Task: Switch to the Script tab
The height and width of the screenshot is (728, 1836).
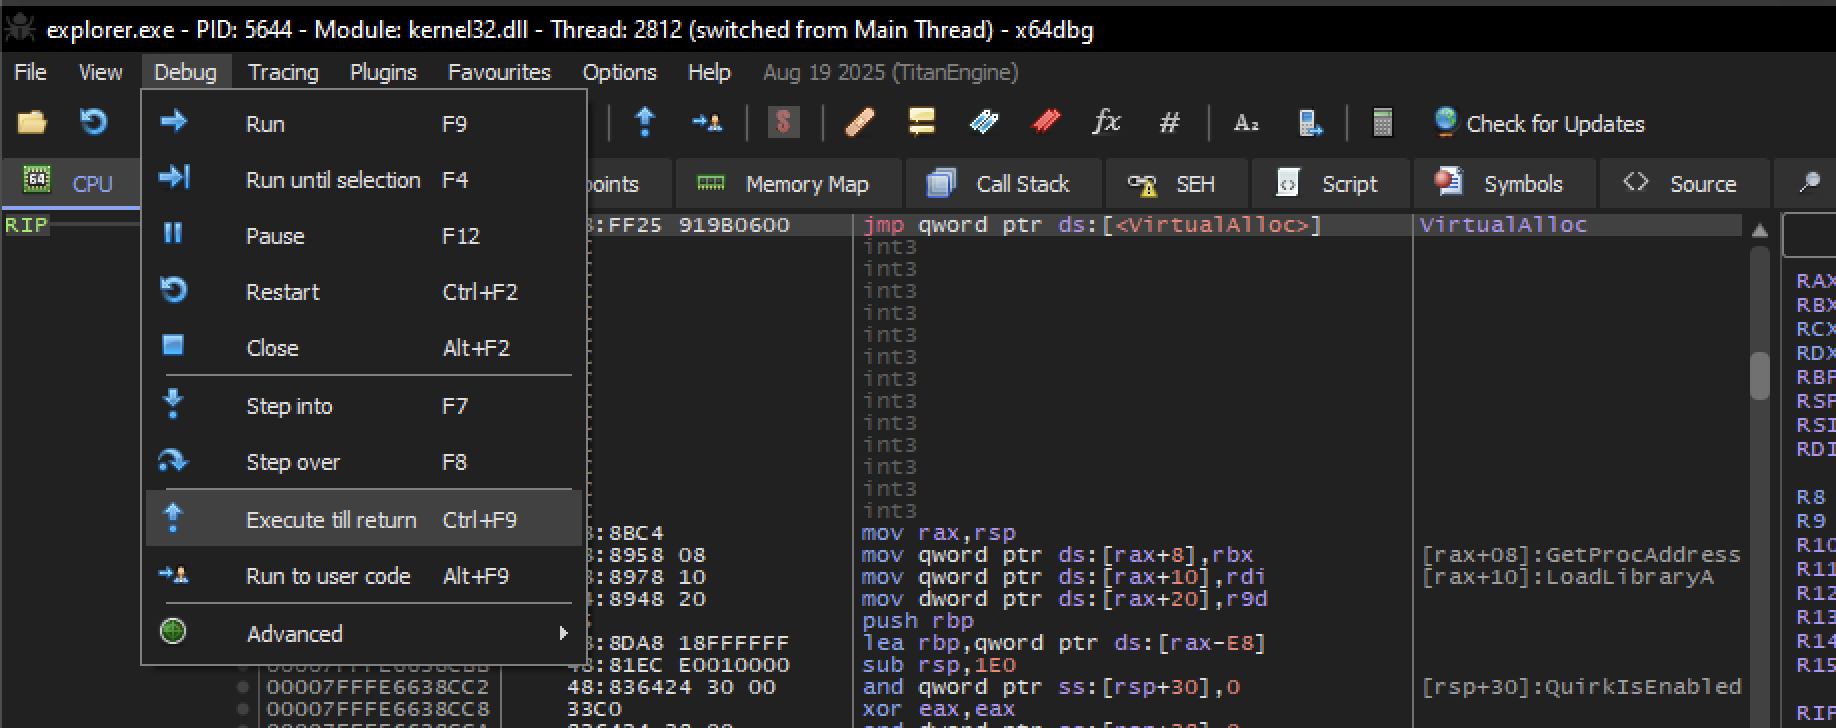Action: click(x=1330, y=184)
